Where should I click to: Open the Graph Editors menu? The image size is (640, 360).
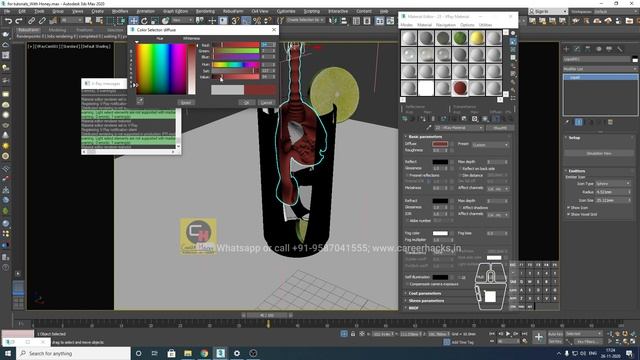(176, 11)
